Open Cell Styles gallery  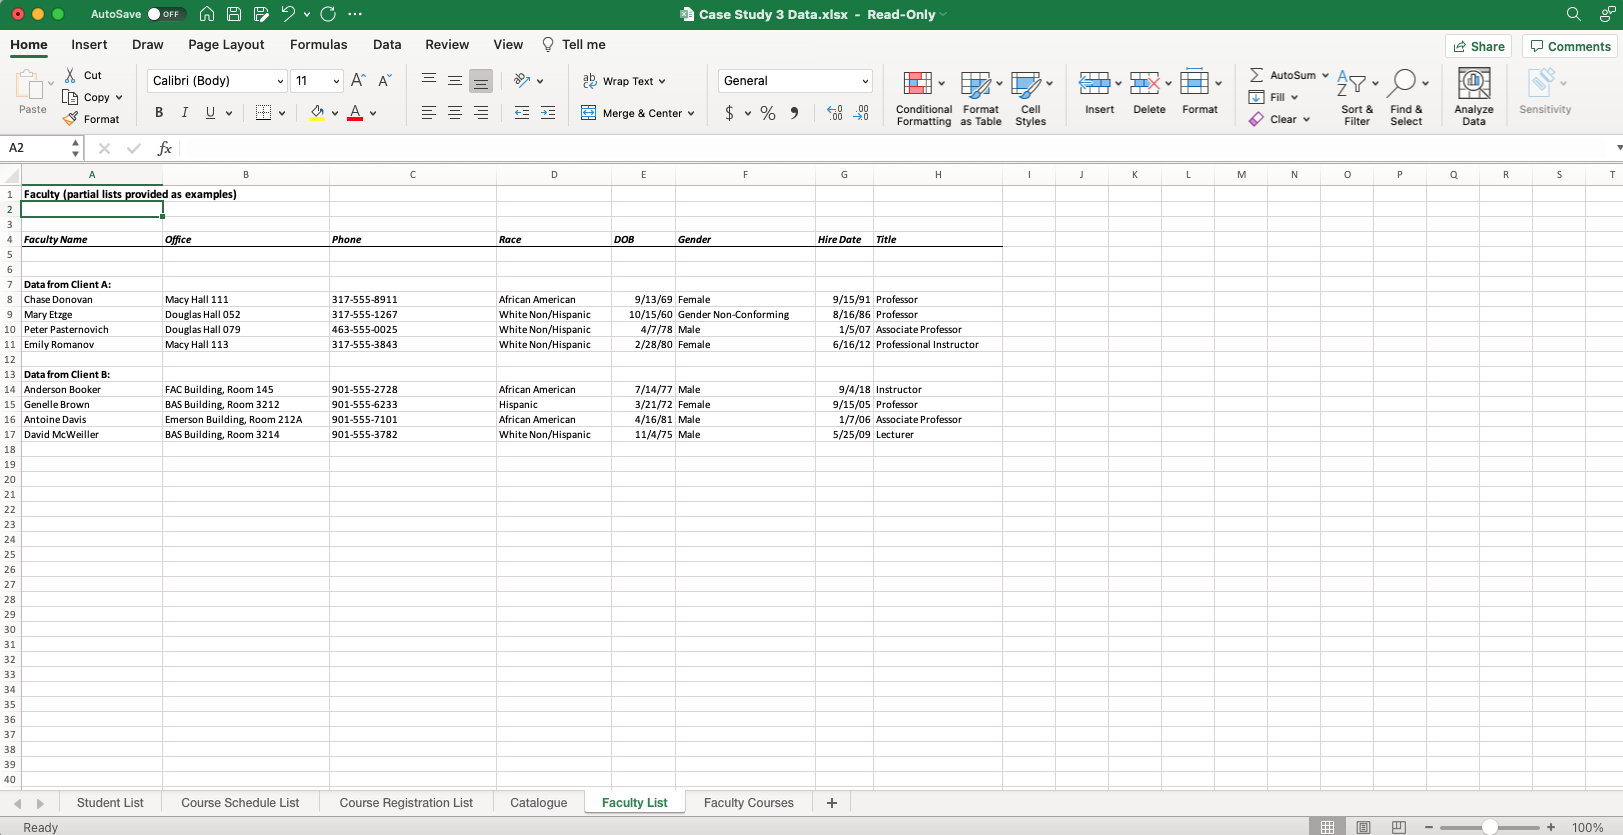pos(1030,98)
